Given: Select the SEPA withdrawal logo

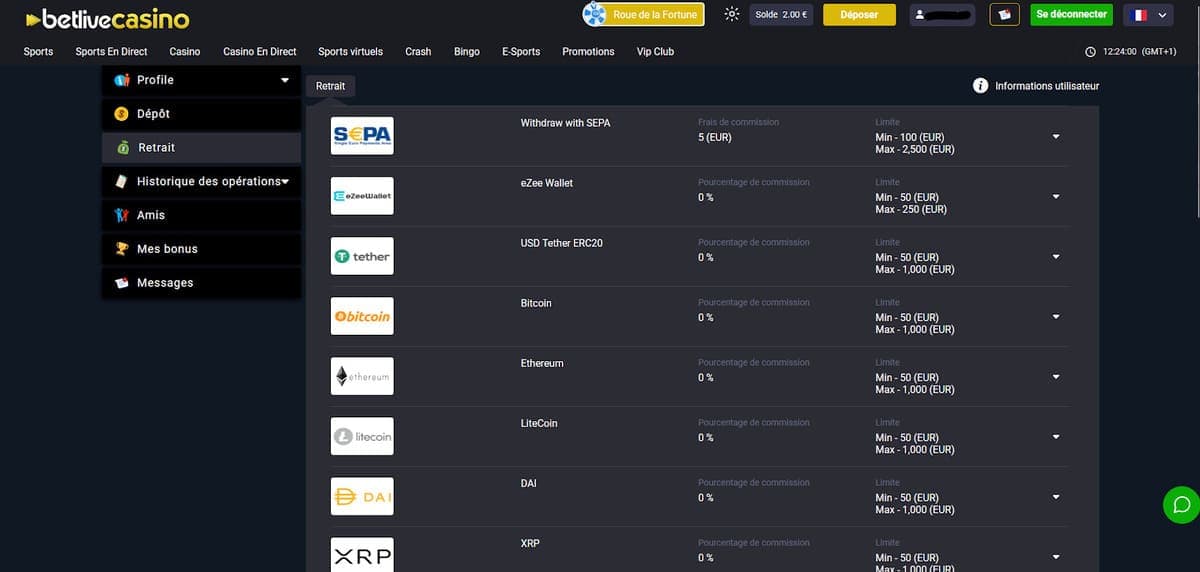Looking at the screenshot, I should pos(362,136).
